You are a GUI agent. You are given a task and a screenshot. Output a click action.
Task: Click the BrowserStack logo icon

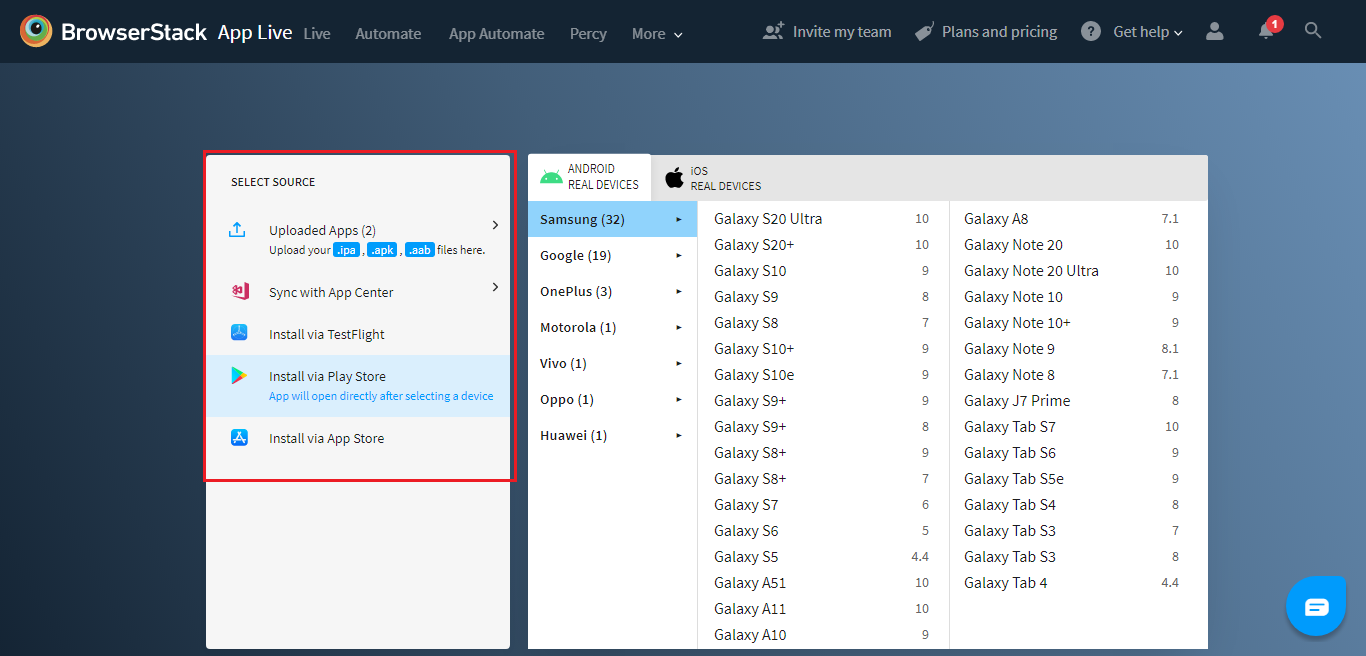36,31
